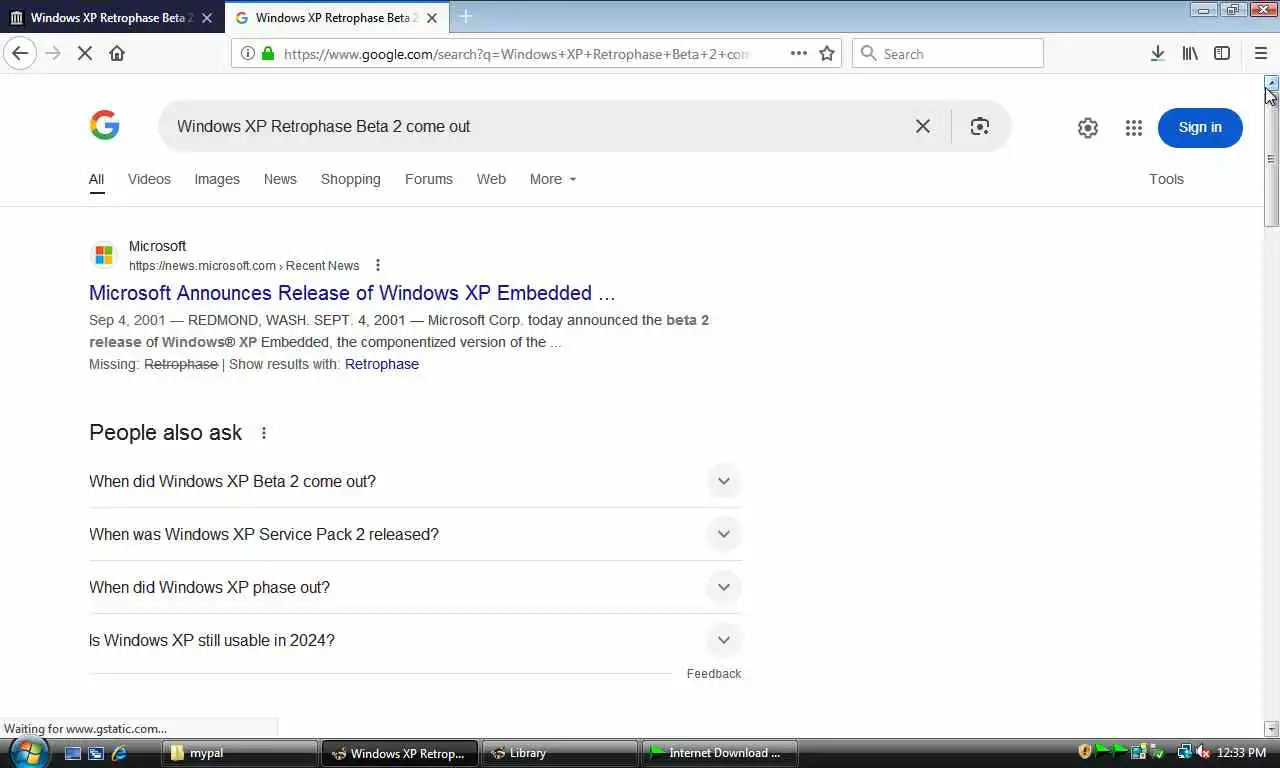Open the Library toolbar icon

[x=1190, y=53]
